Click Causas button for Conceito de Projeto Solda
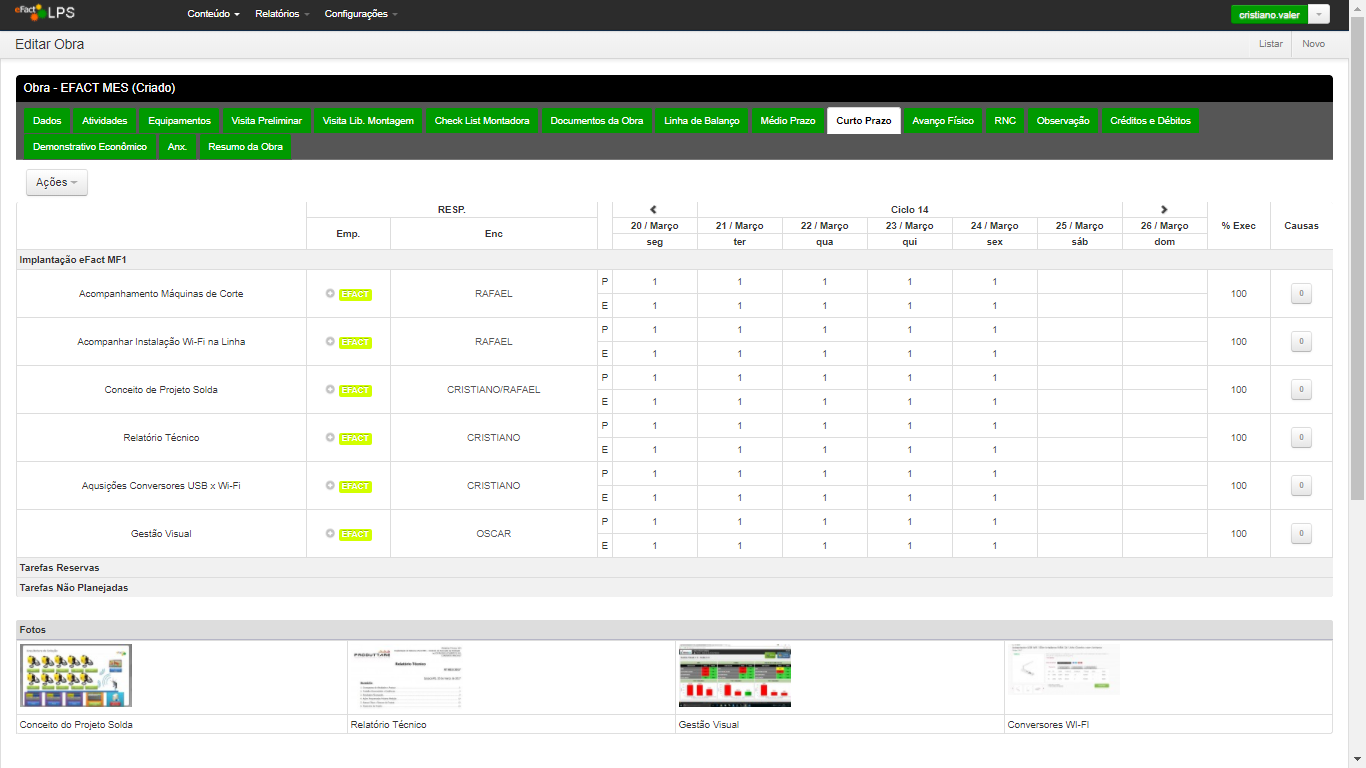The height and width of the screenshot is (768, 1366). click(1301, 390)
